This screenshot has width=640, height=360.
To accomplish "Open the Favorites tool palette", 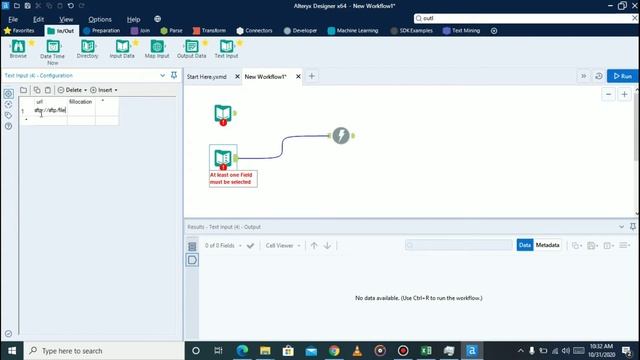I will [x=19, y=31].
